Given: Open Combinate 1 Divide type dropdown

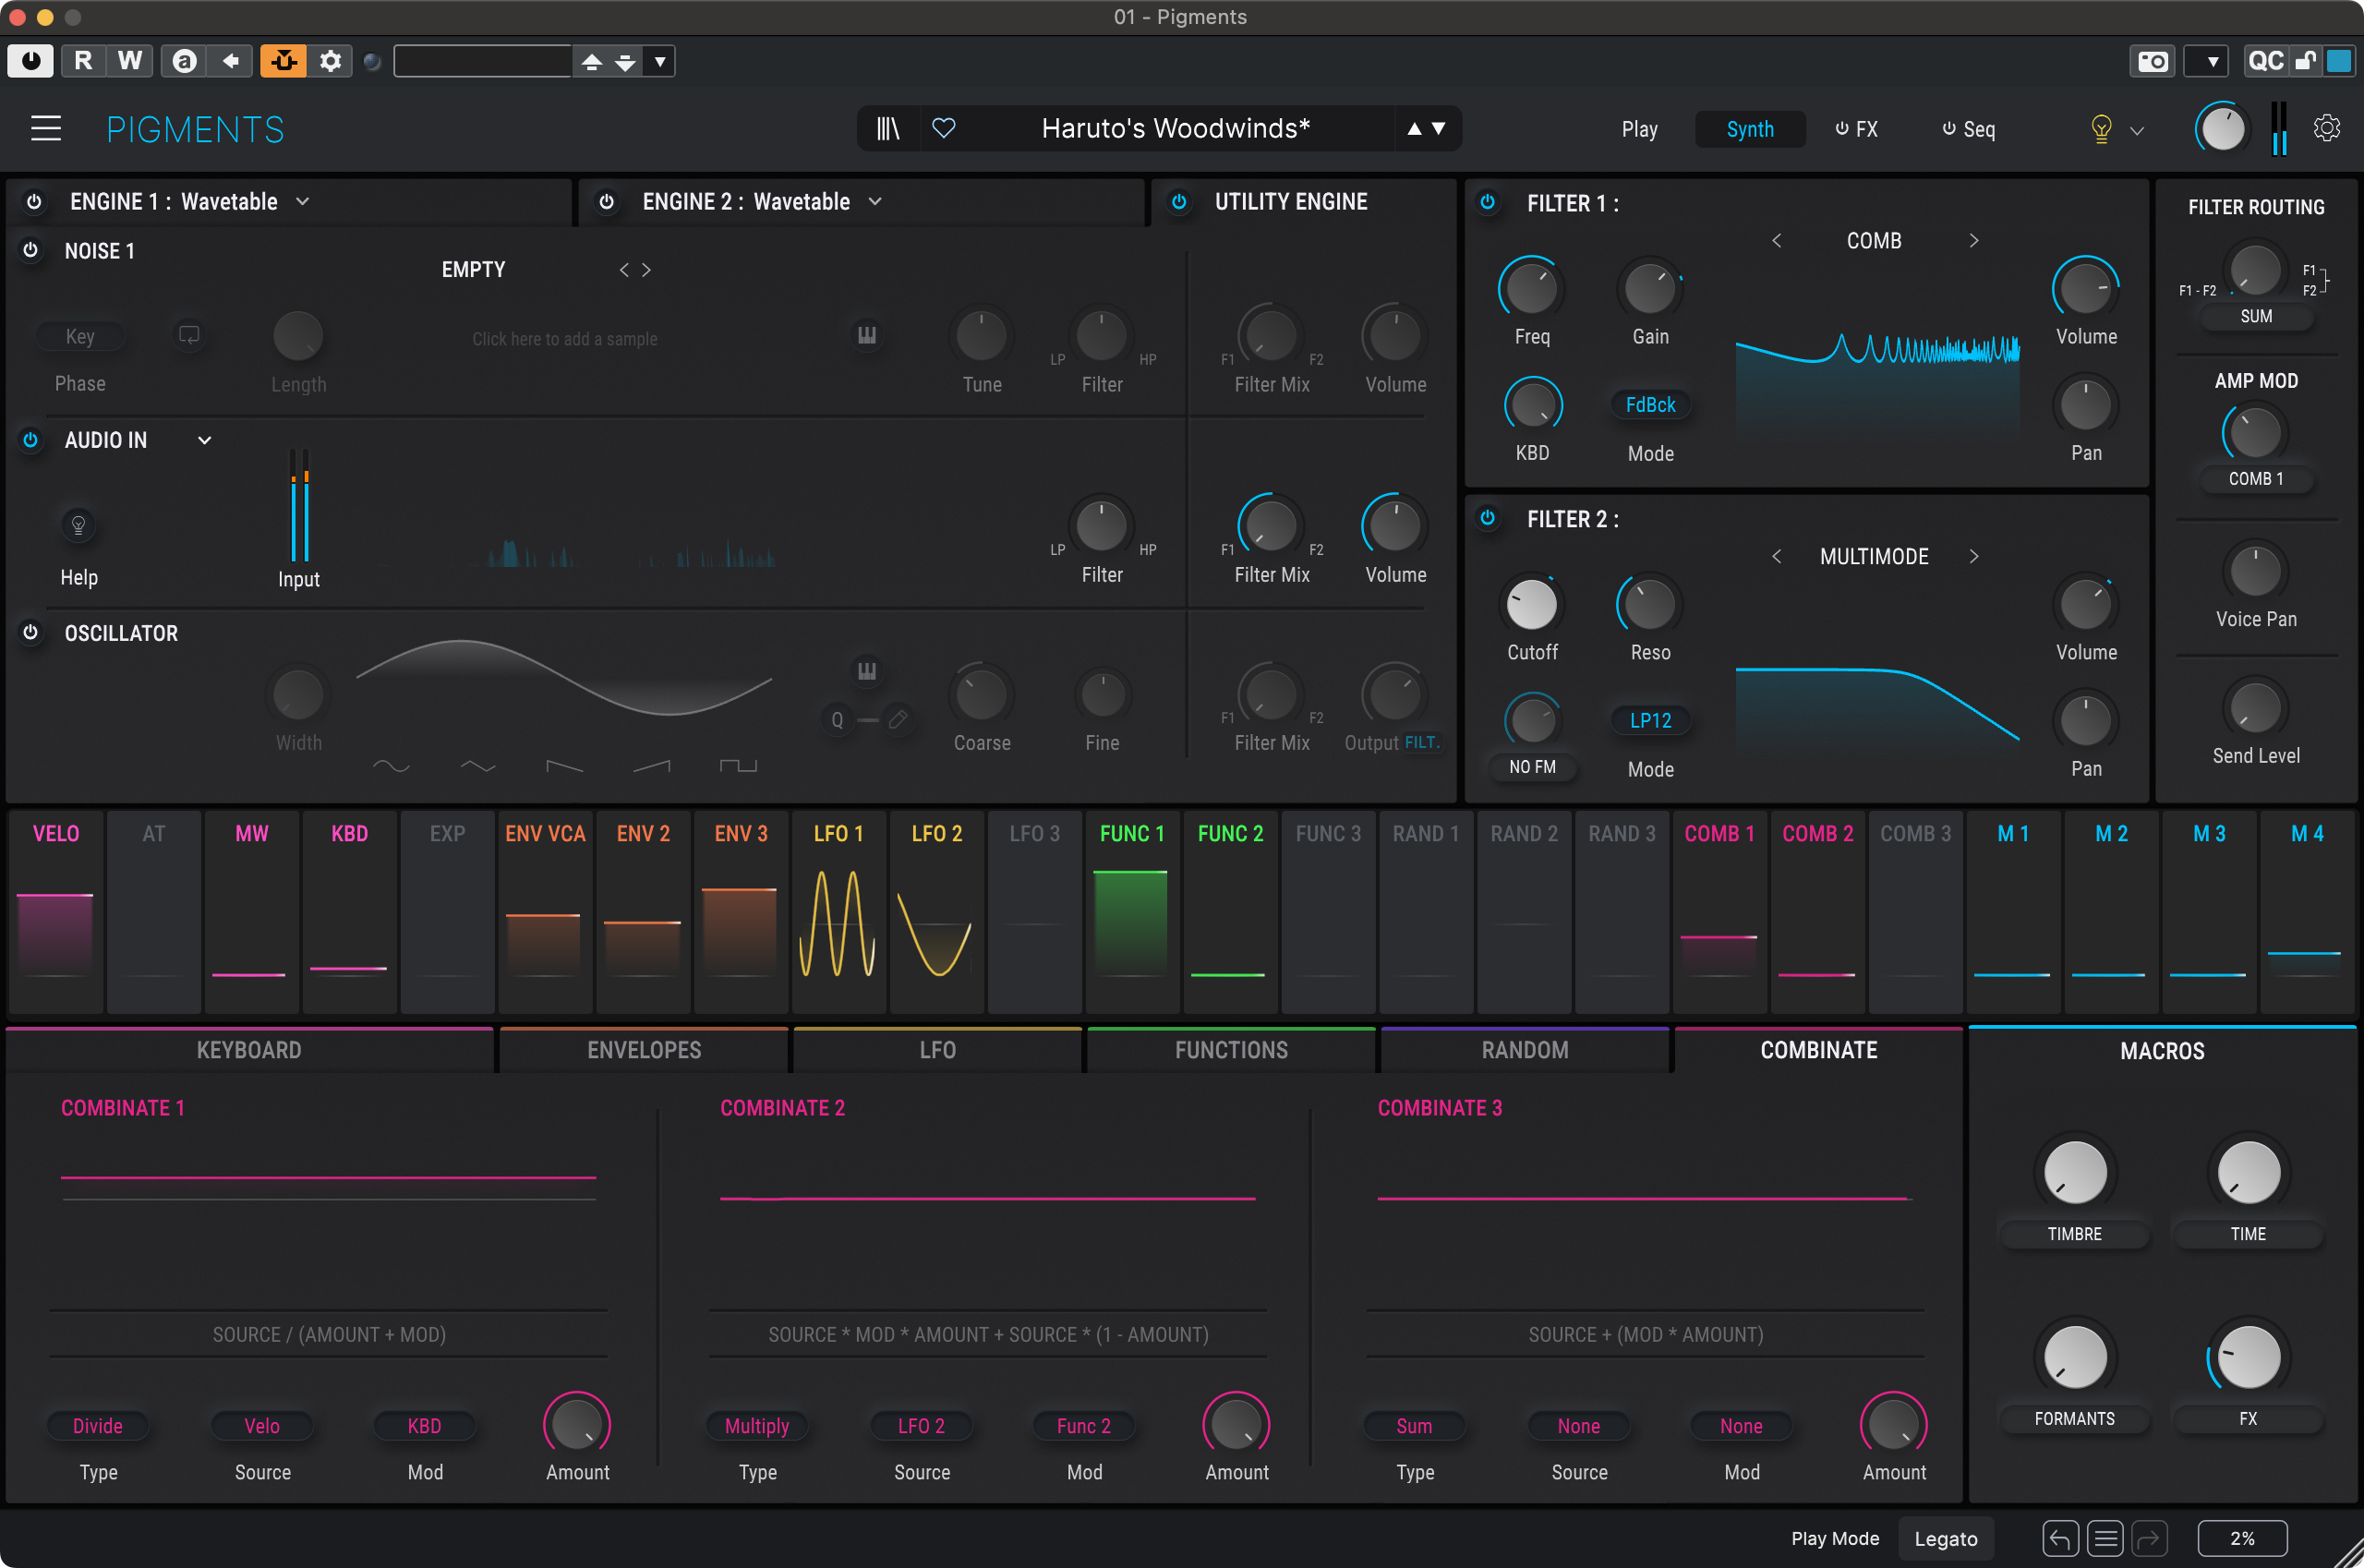Looking at the screenshot, I should 98,1426.
